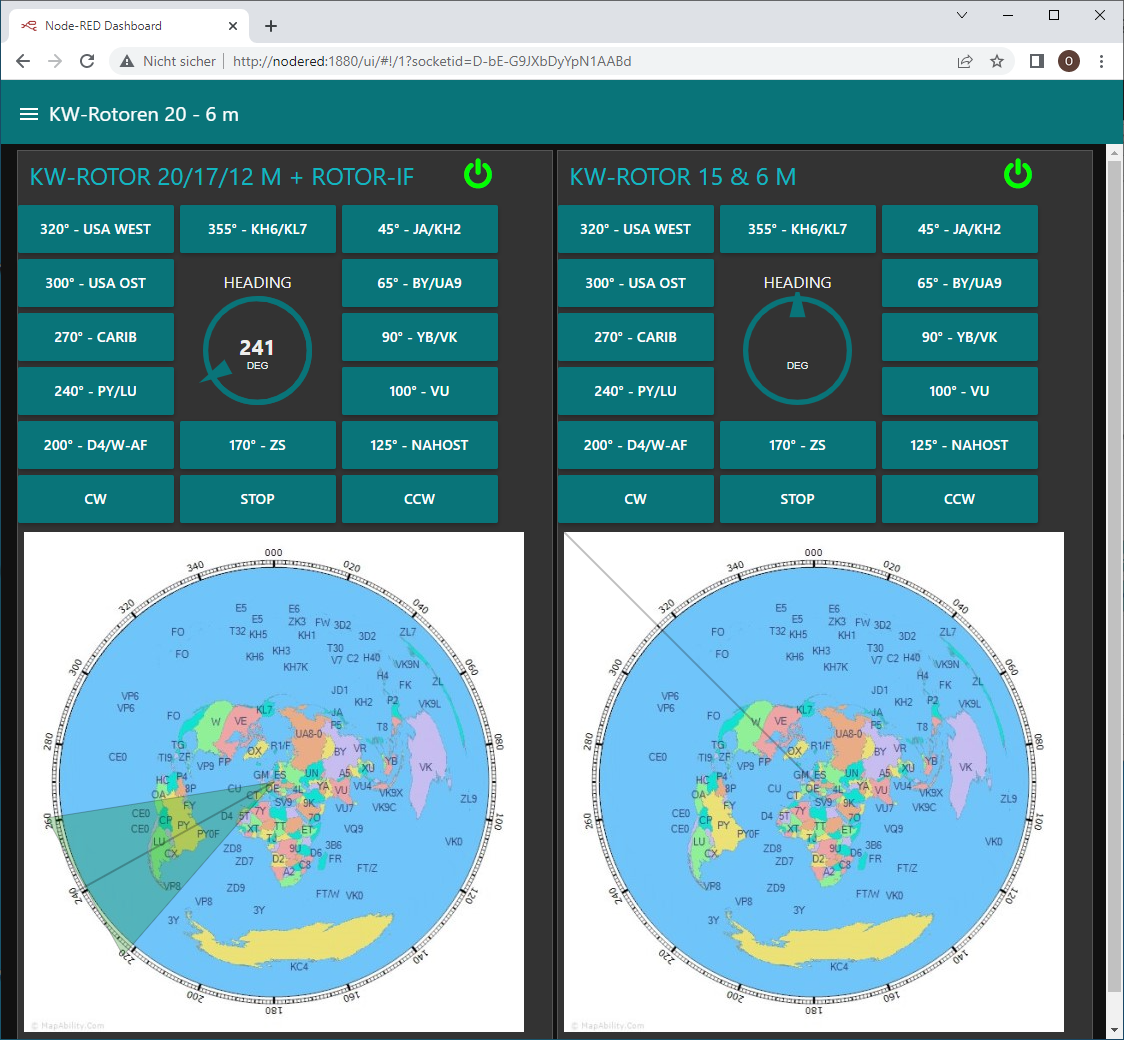This screenshot has height=1040, width=1124.
Task: Minimize the Chrome window
Action: tap(1008, 15)
